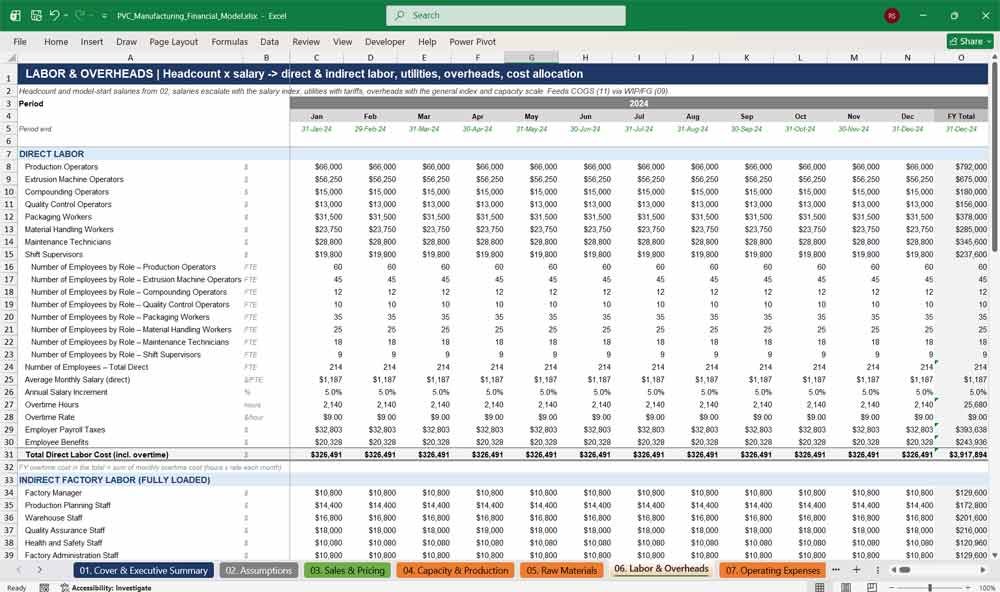The image size is (1000, 592).
Task: Click the Redo arrow icon
Action: coord(80,15)
